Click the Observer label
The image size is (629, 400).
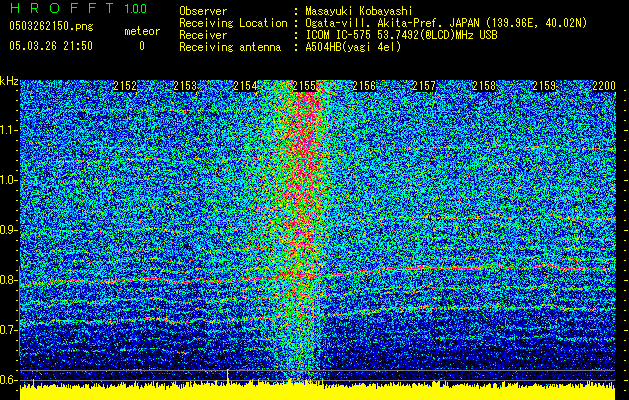(x=203, y=11)
